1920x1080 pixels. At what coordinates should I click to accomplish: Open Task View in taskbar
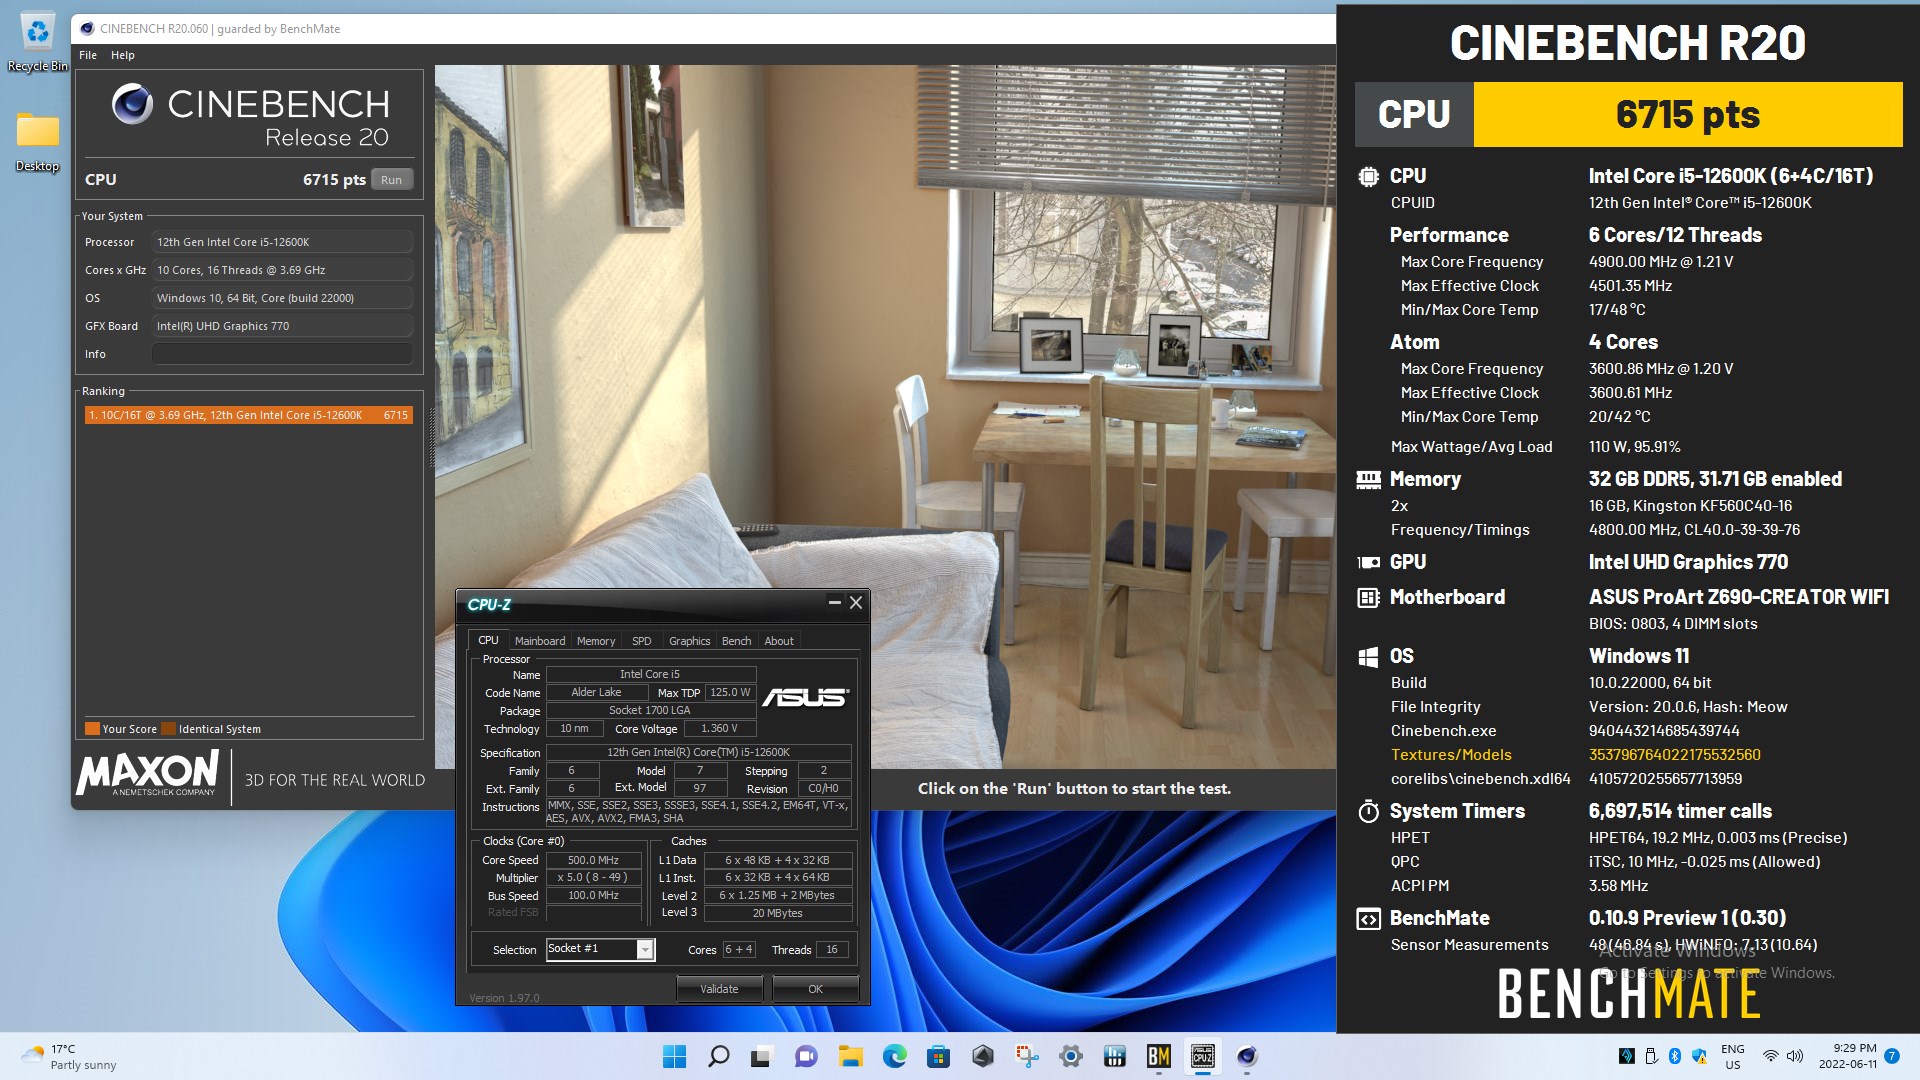coord(762,1056)
